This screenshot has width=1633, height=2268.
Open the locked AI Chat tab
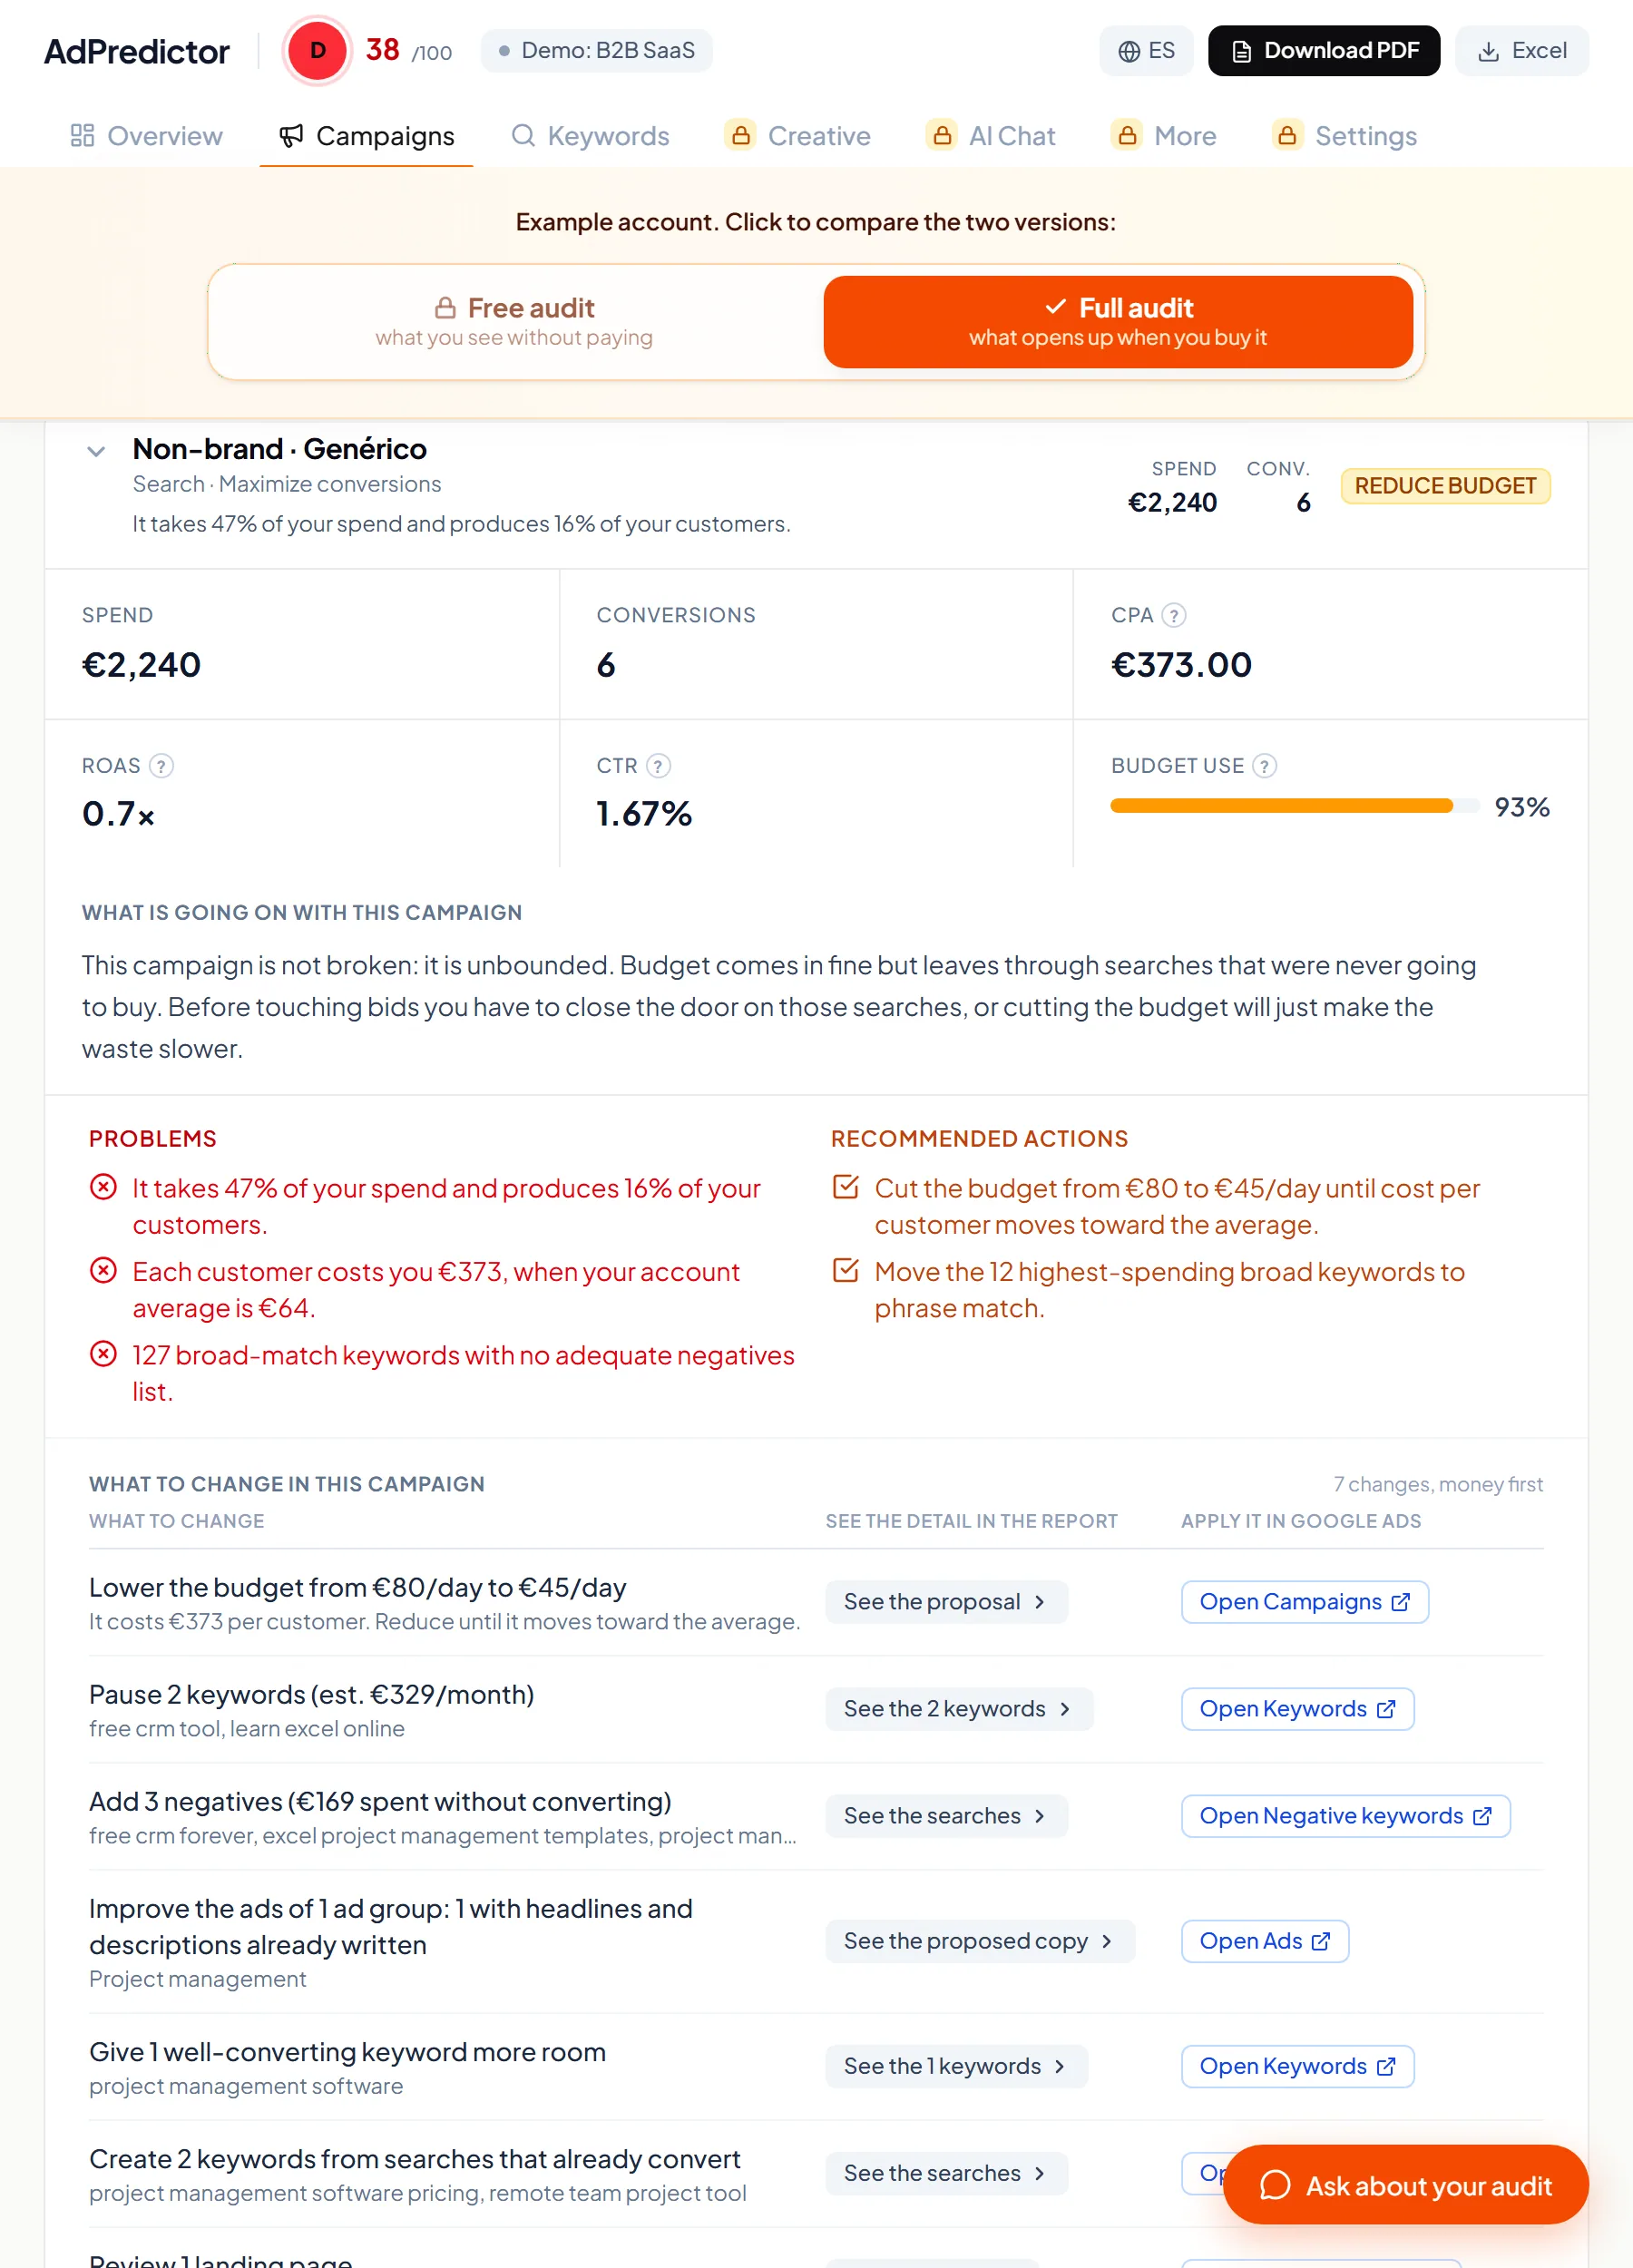pyautogui.click(x=991, y=136)
